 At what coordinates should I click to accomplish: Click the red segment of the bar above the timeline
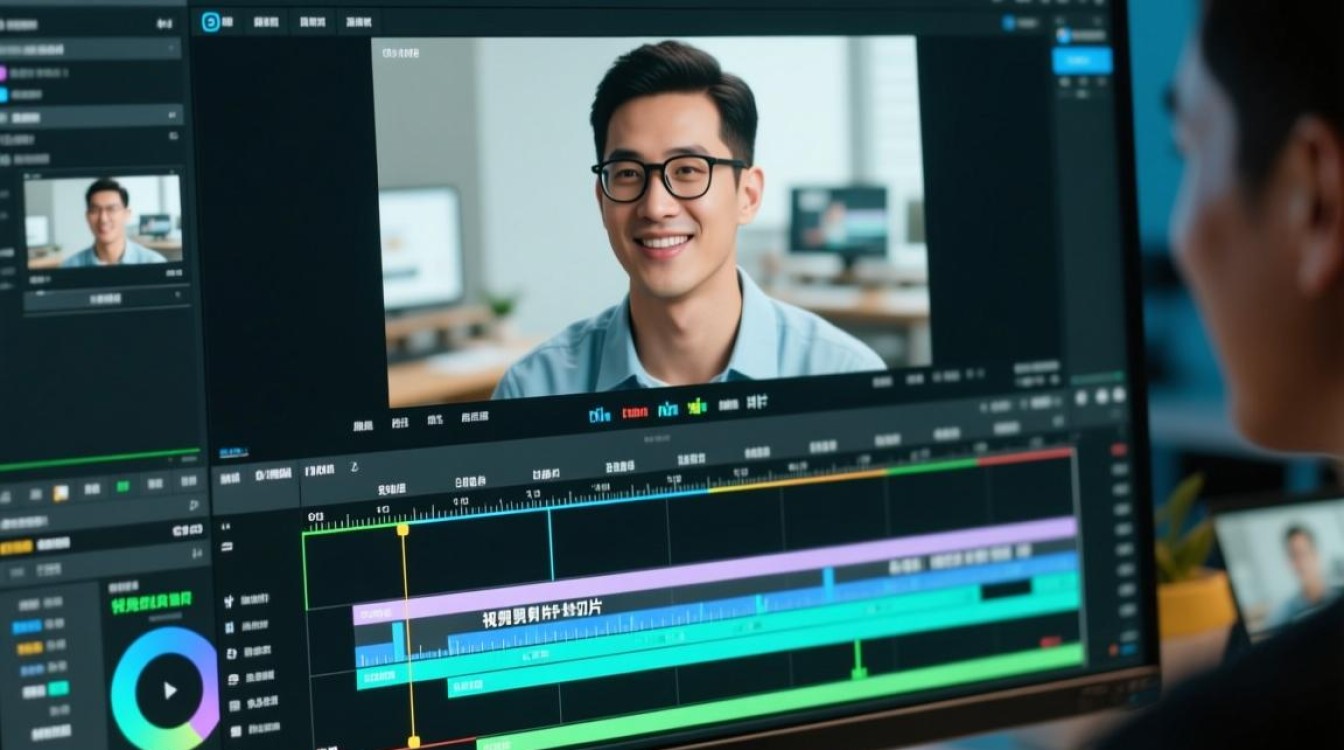point(1025,457)
